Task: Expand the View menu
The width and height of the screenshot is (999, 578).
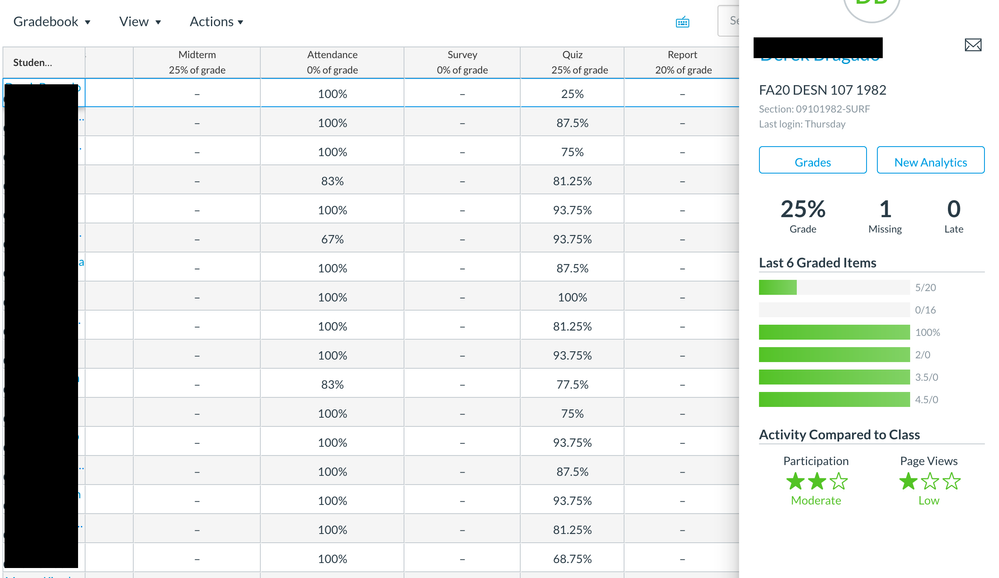Action: (140, 22)
